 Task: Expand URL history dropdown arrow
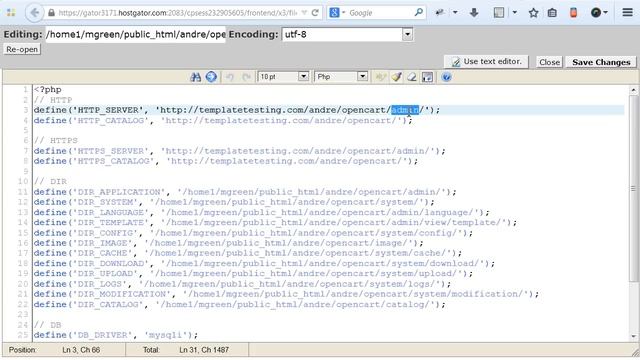[304, 13]
